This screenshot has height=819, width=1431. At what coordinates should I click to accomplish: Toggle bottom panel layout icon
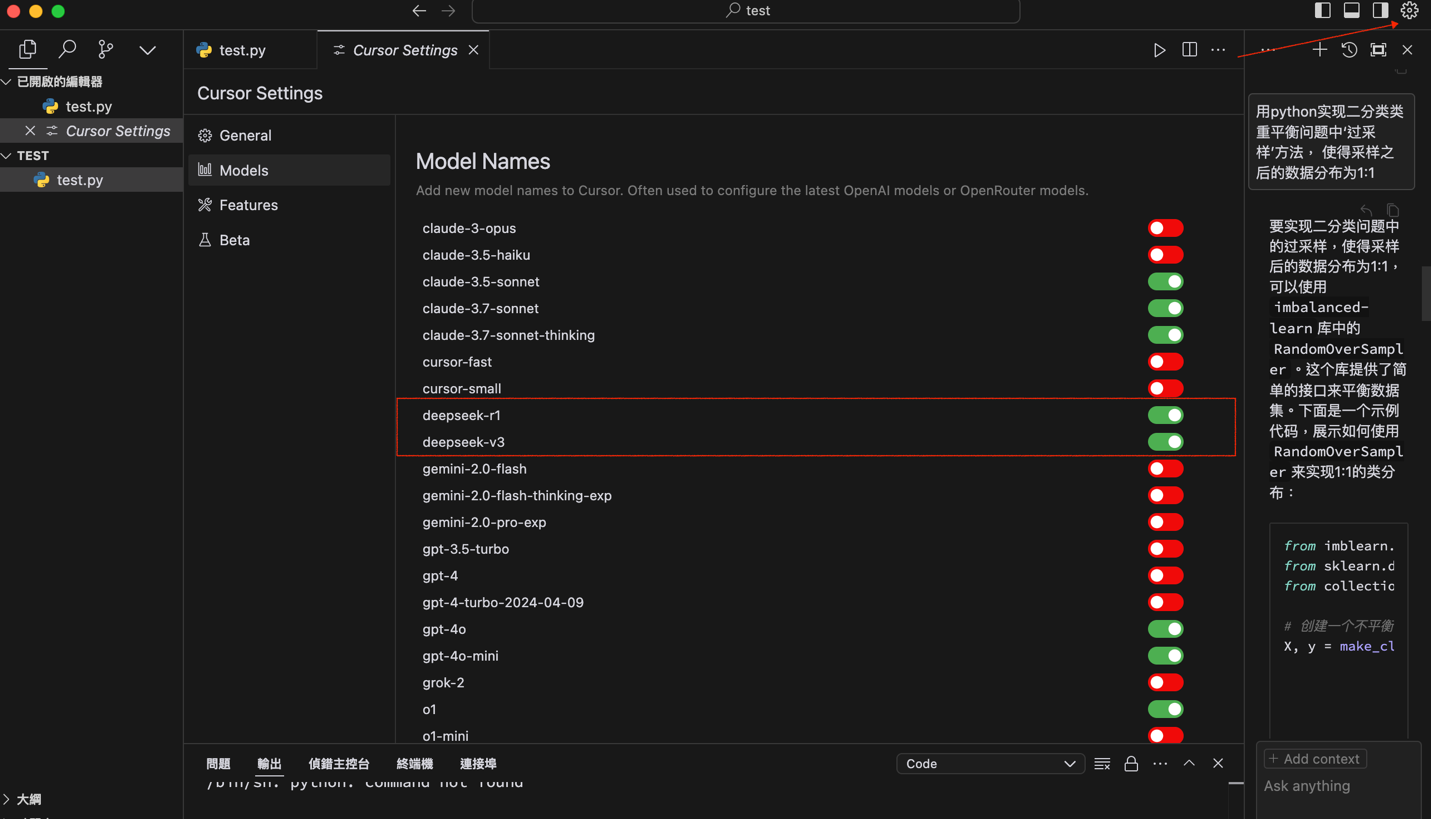point(1352,10)
